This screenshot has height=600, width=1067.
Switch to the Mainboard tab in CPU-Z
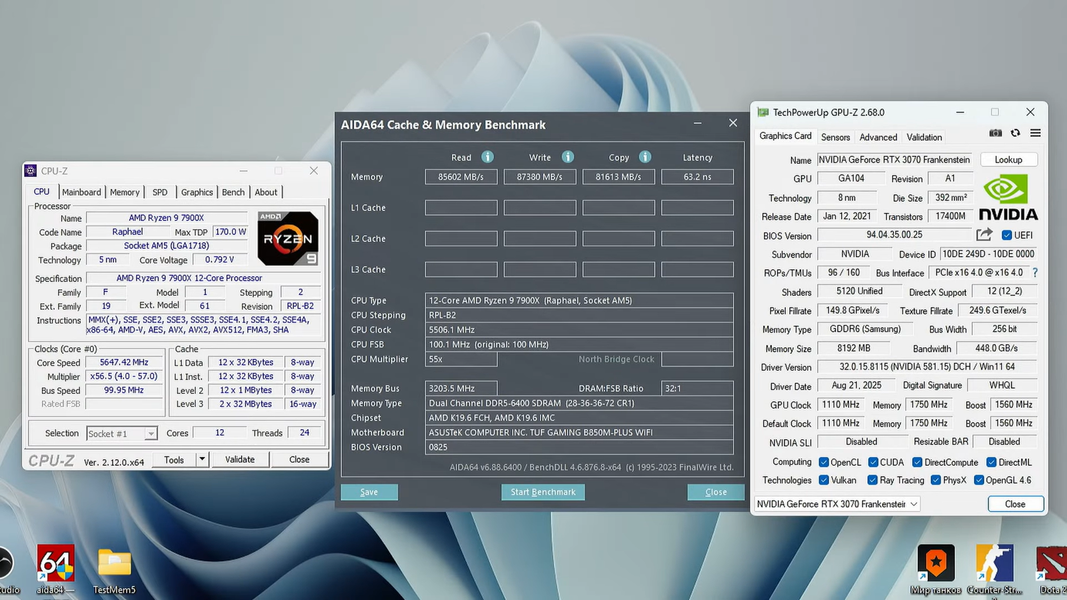[81, 192]
